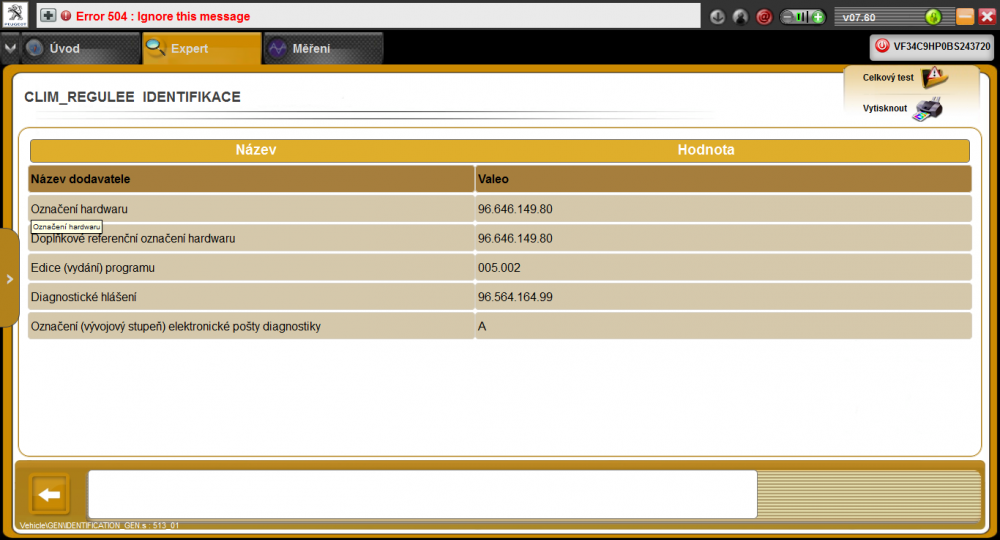Select the Valeo value cell
Screen dimensions: 1000x540
coord(723,179)
